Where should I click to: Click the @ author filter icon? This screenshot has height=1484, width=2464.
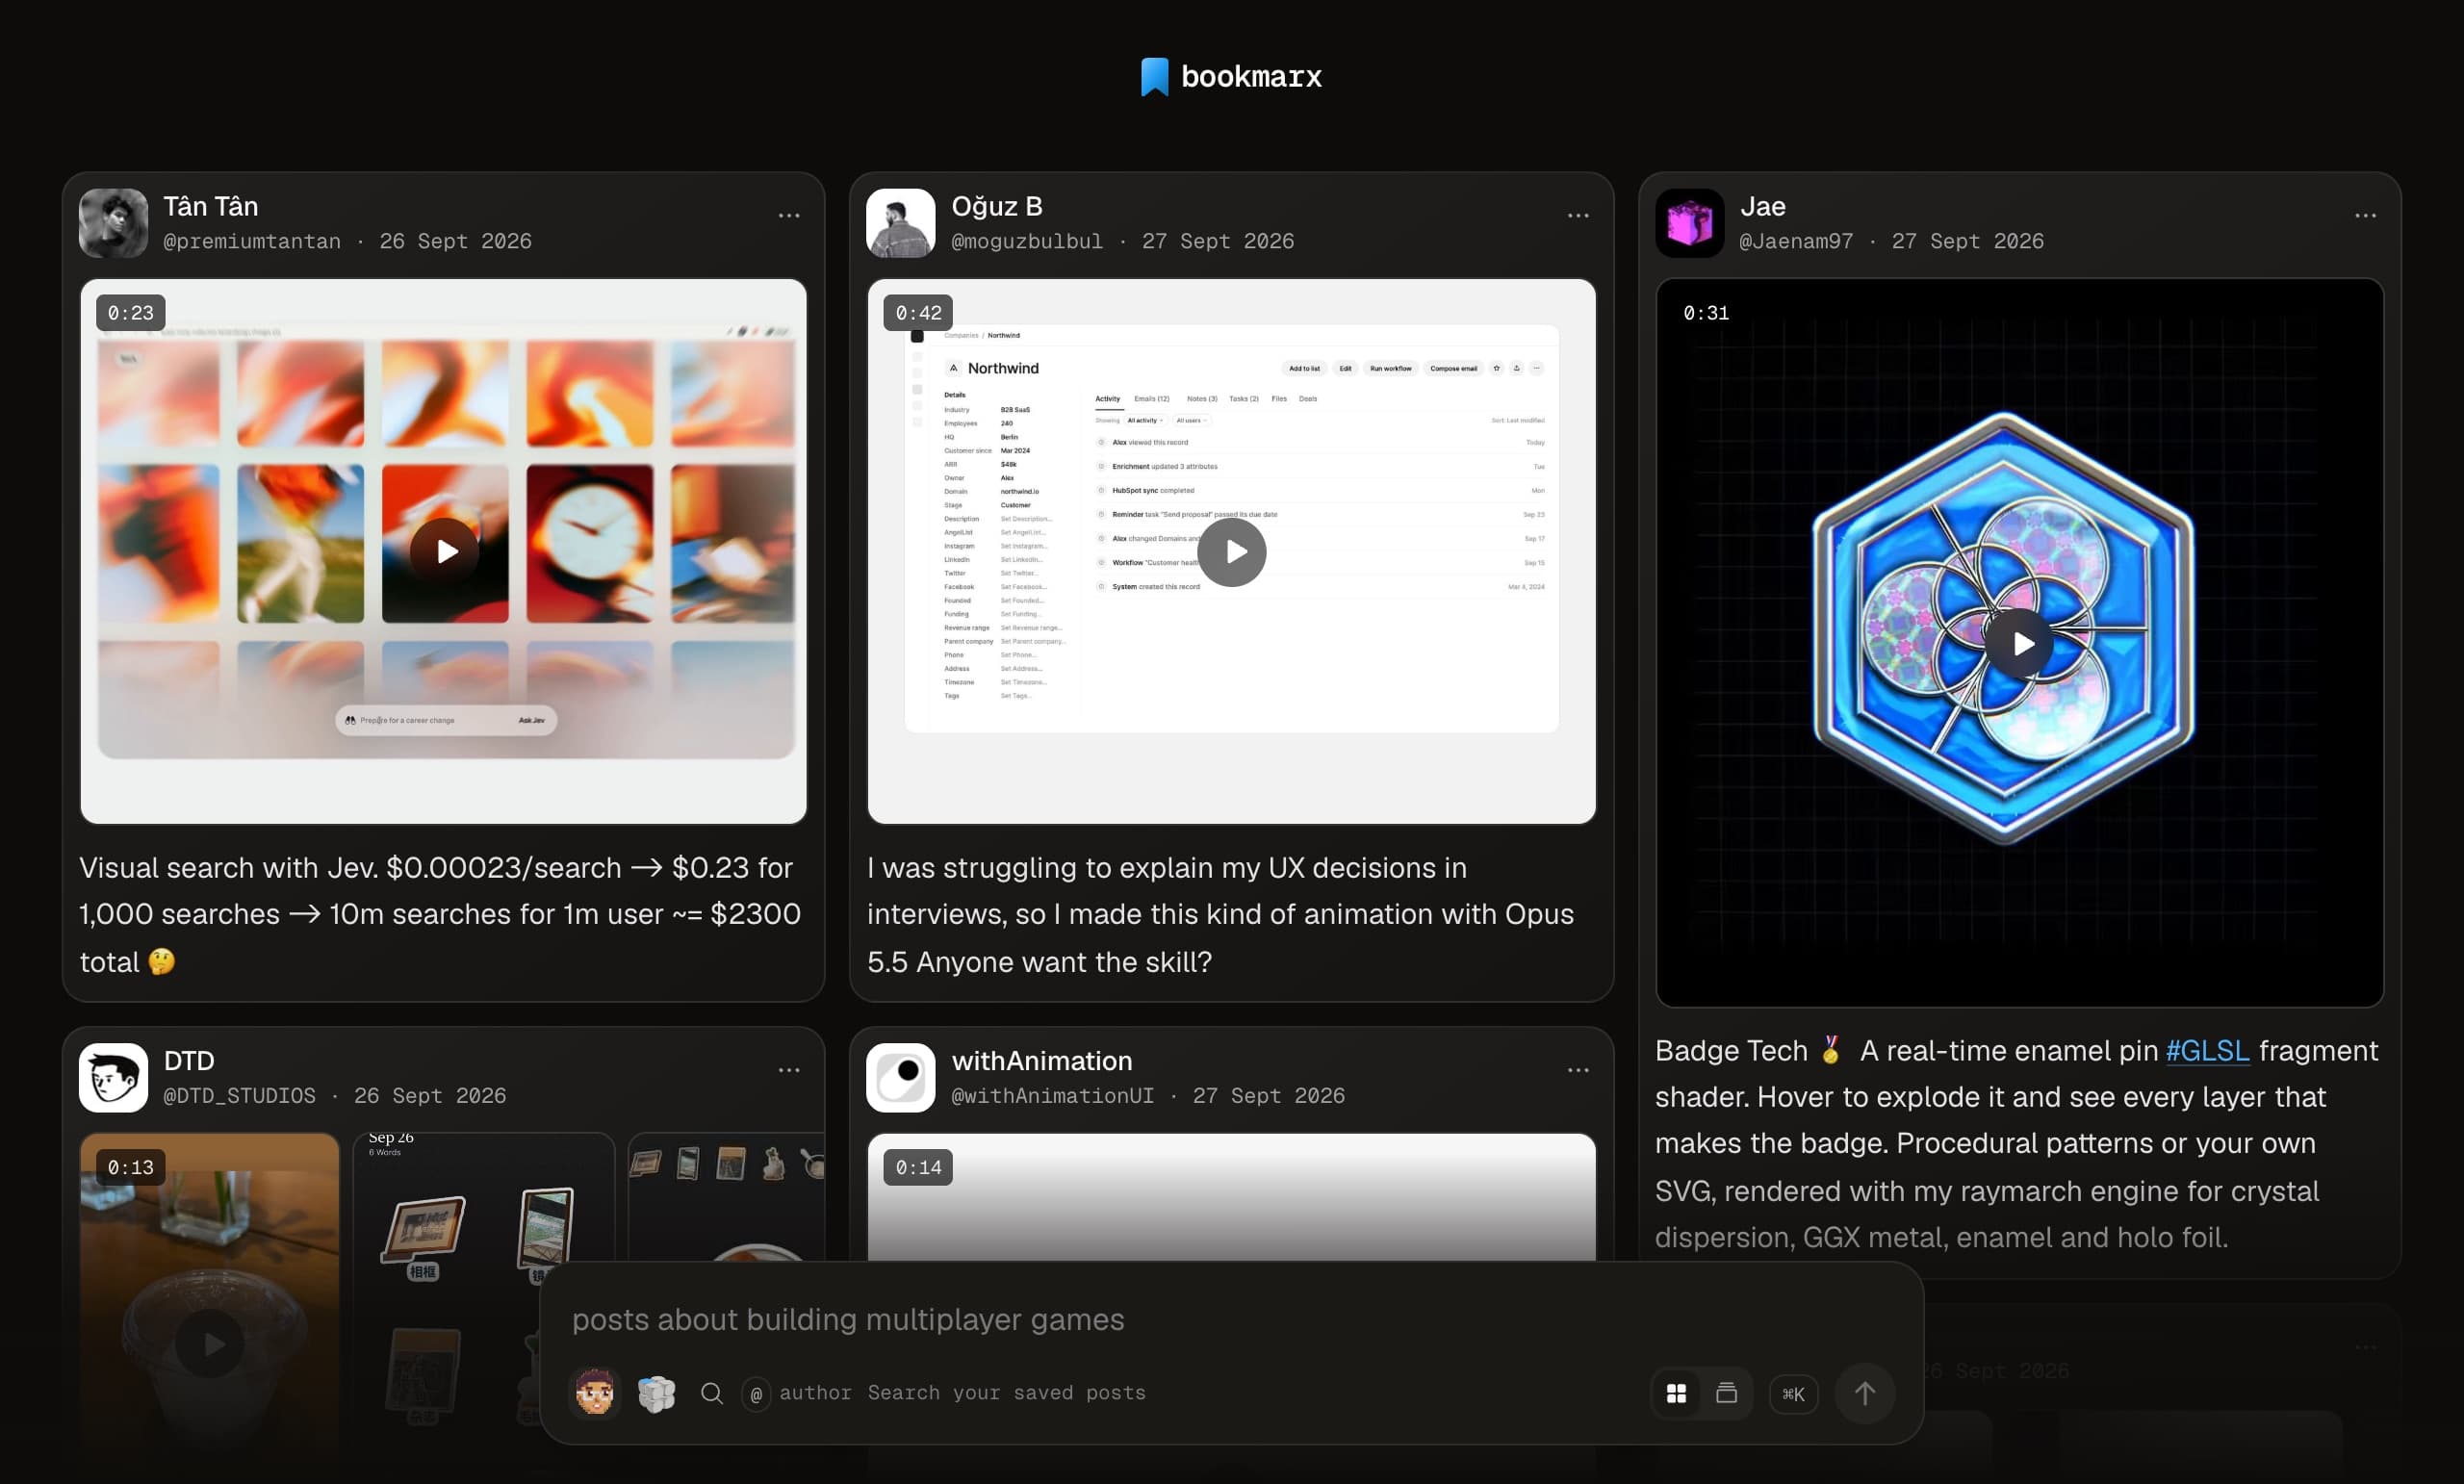[756, 1394]
